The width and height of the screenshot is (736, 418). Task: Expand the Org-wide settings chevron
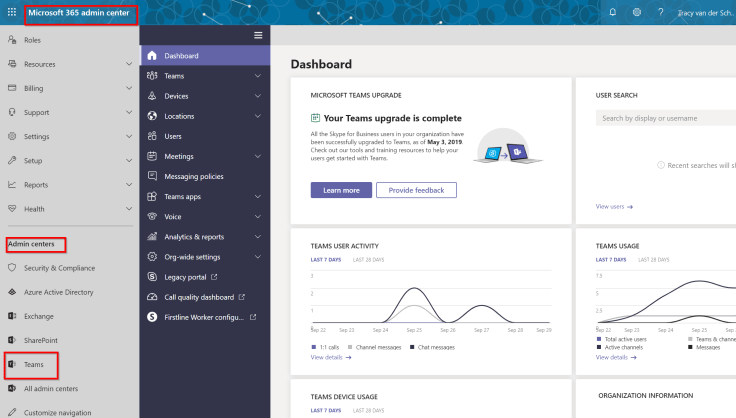pyautogui.click(x=258, y=257)
